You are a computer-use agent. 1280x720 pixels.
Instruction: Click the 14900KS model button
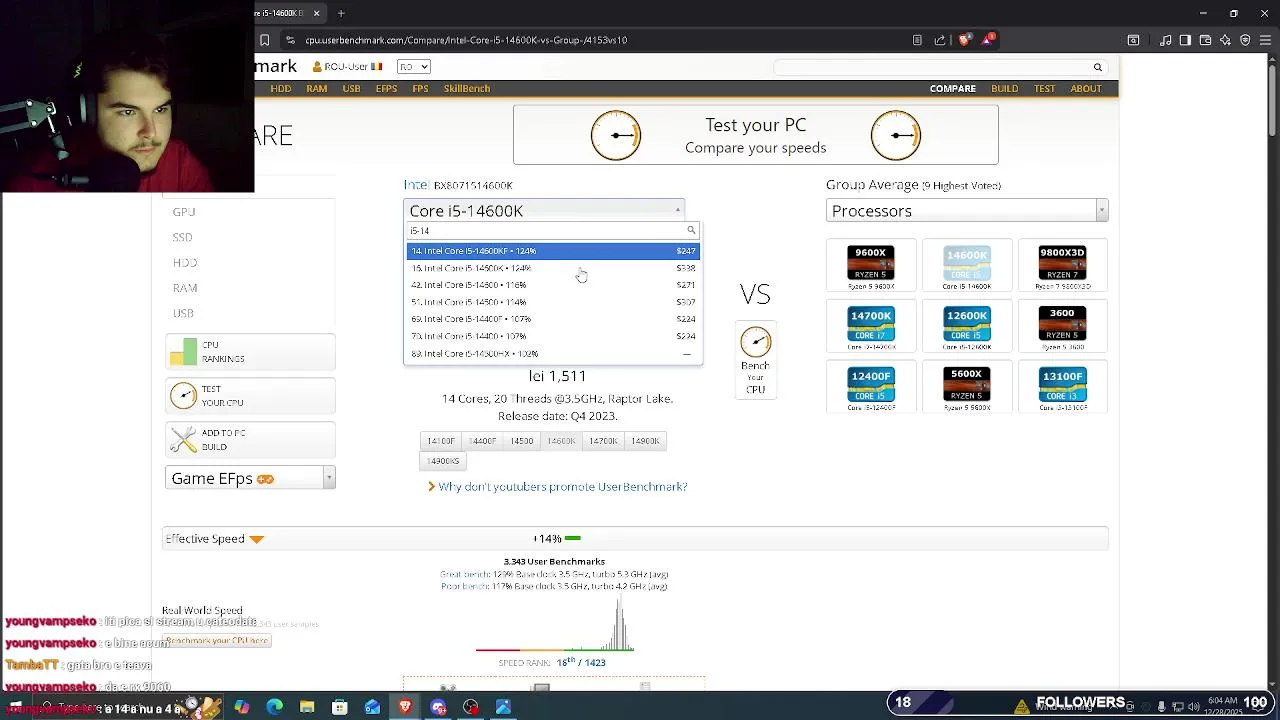[443, 461]
